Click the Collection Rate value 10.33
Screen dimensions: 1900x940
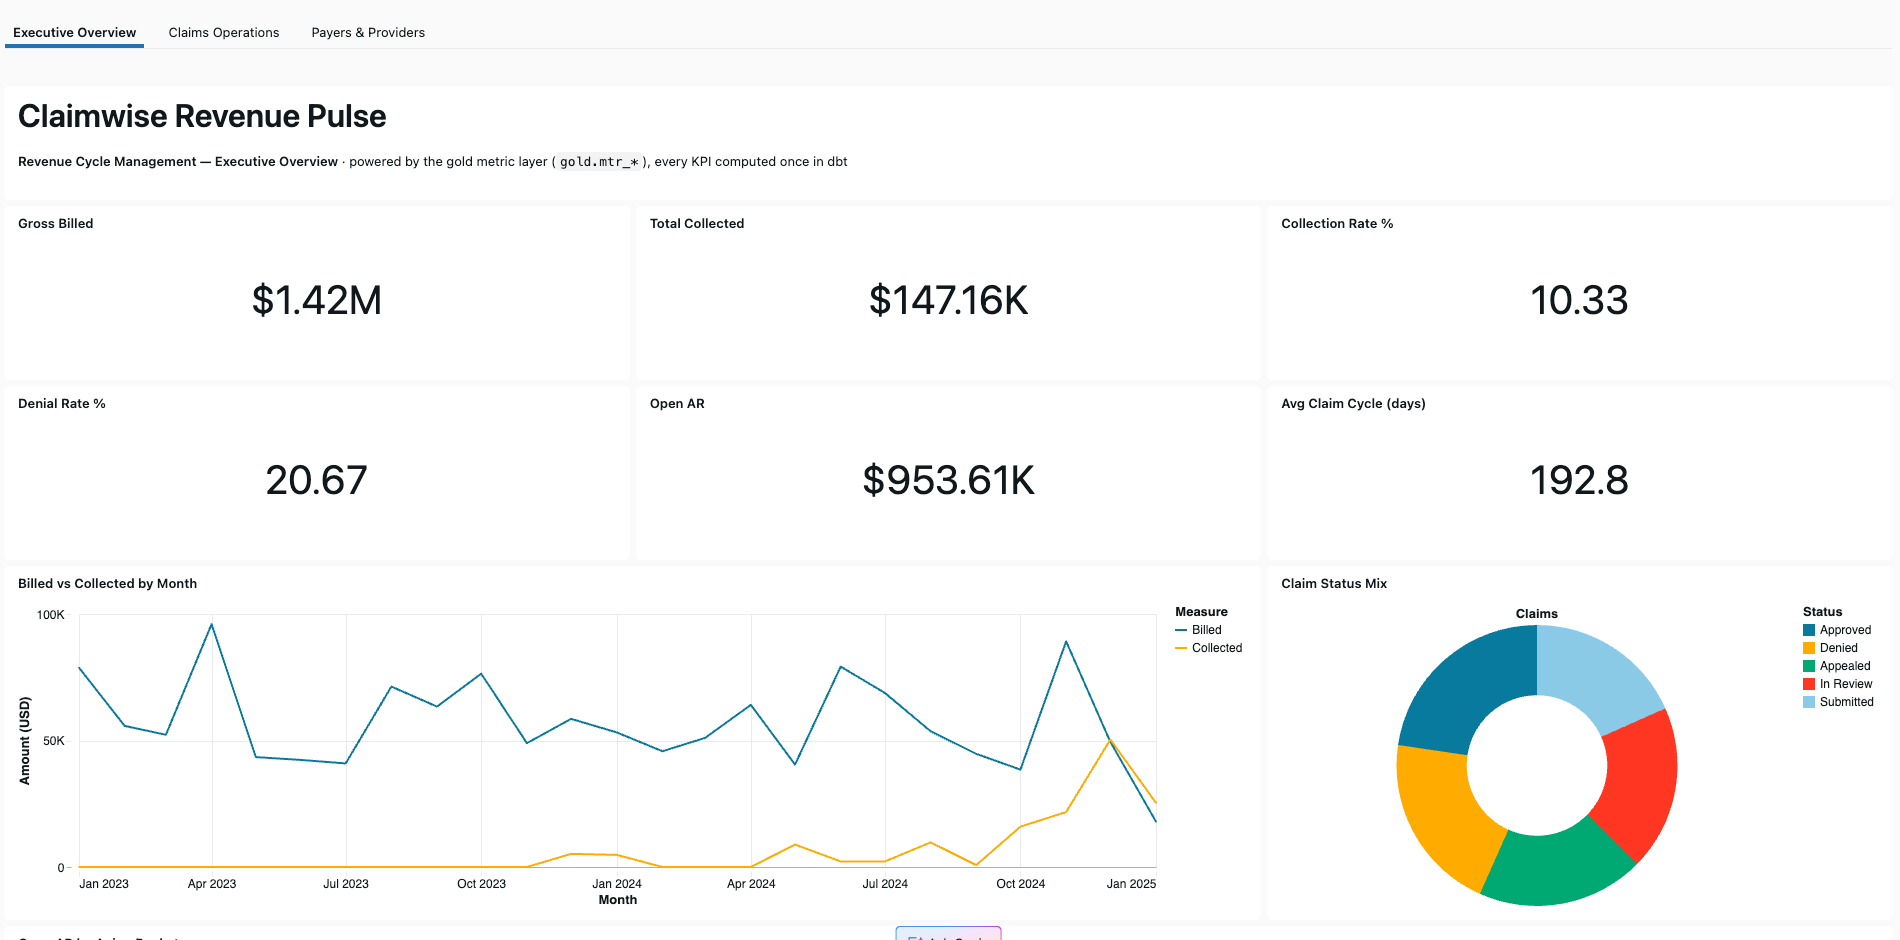tap(1579, 300)
